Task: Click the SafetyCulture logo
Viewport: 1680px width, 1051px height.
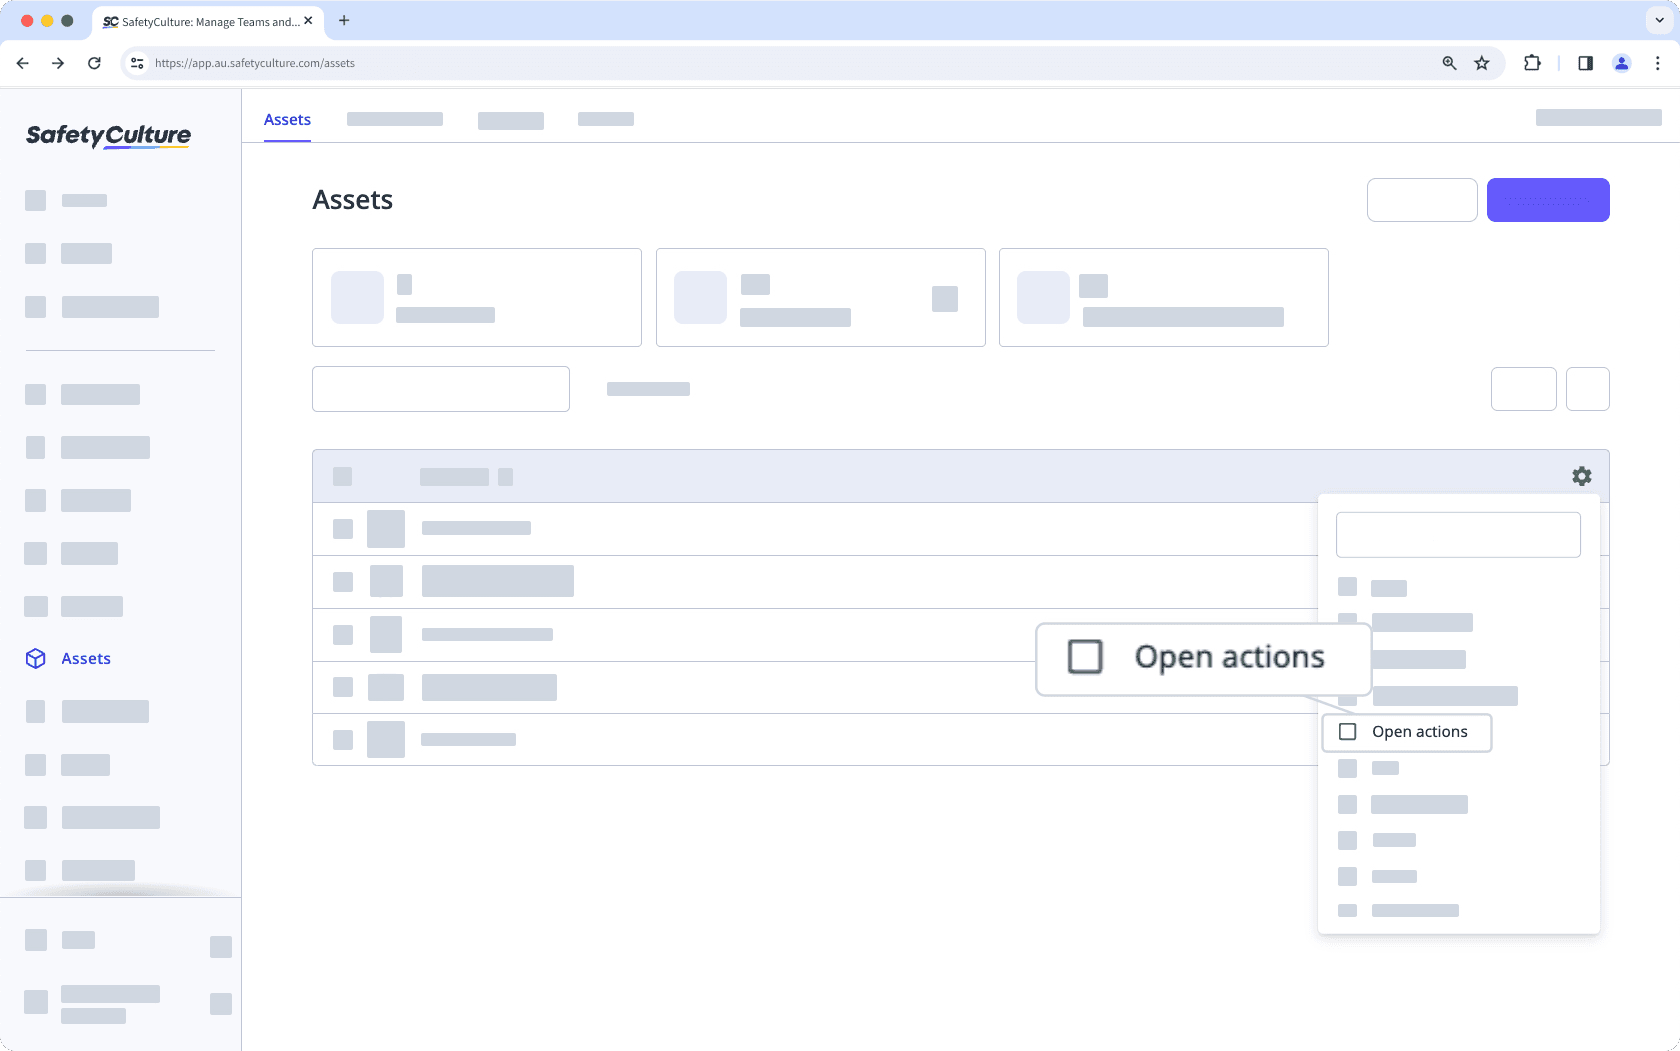Action: pyautogui.click(x=107, y=136)
